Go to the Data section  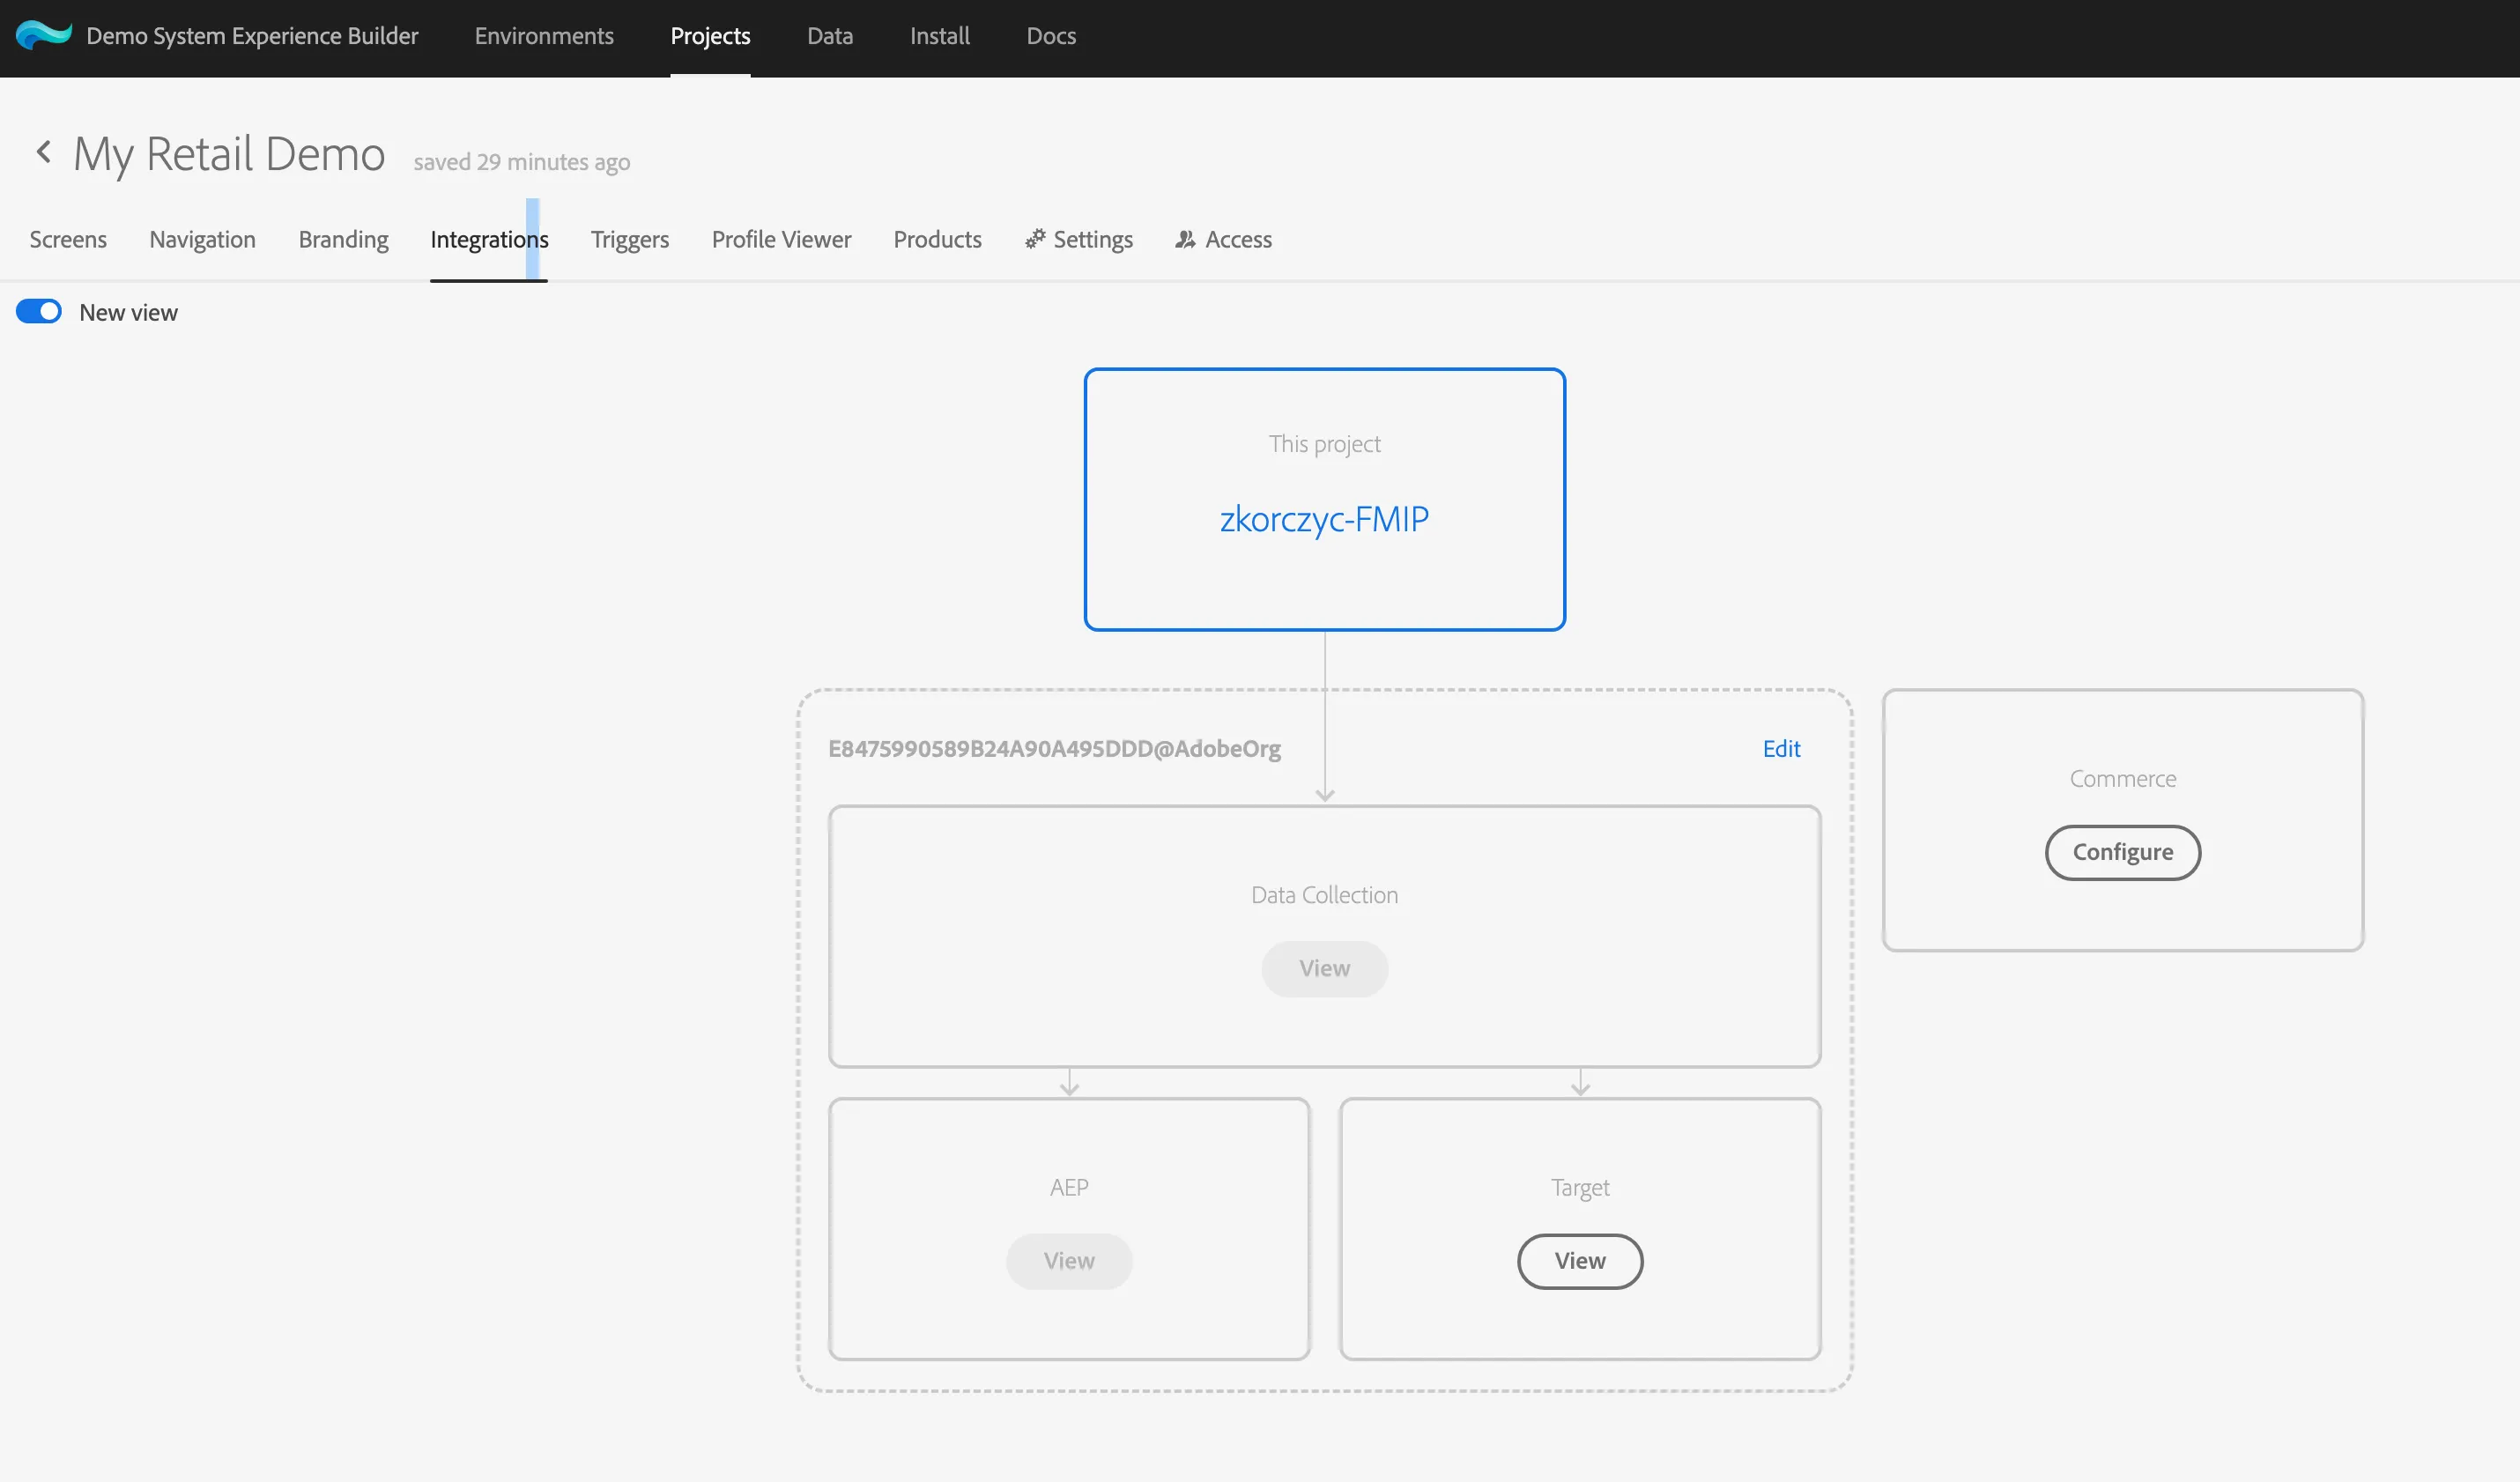pos(830,36)
